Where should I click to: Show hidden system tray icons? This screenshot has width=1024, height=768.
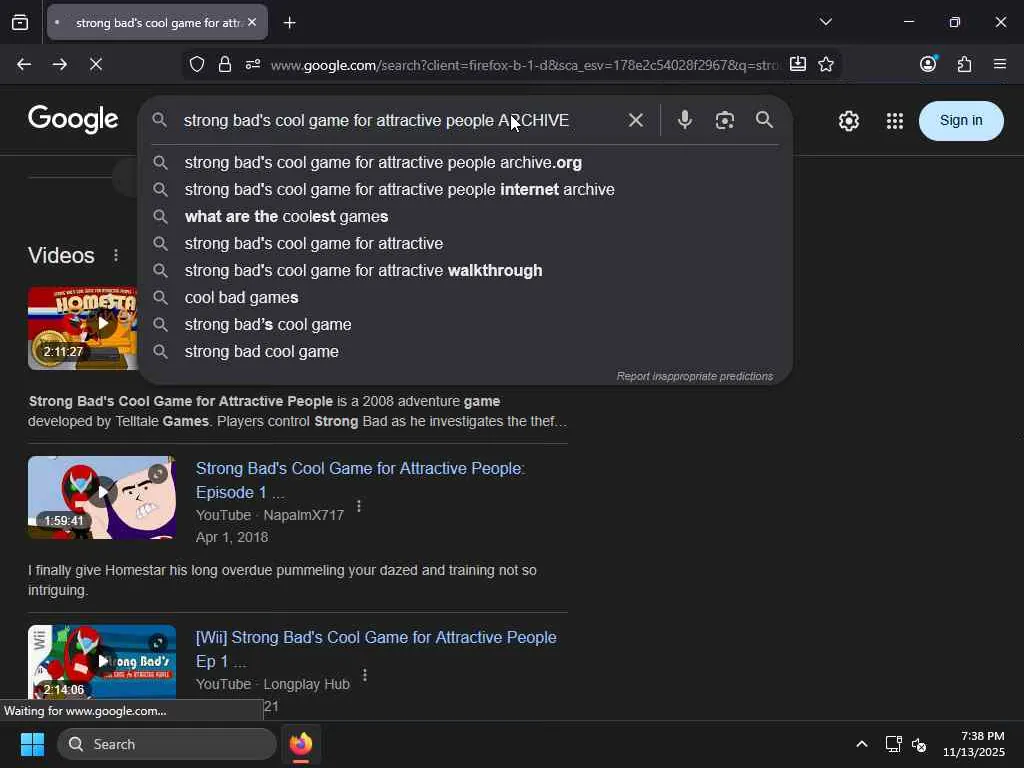click(861, 744)
